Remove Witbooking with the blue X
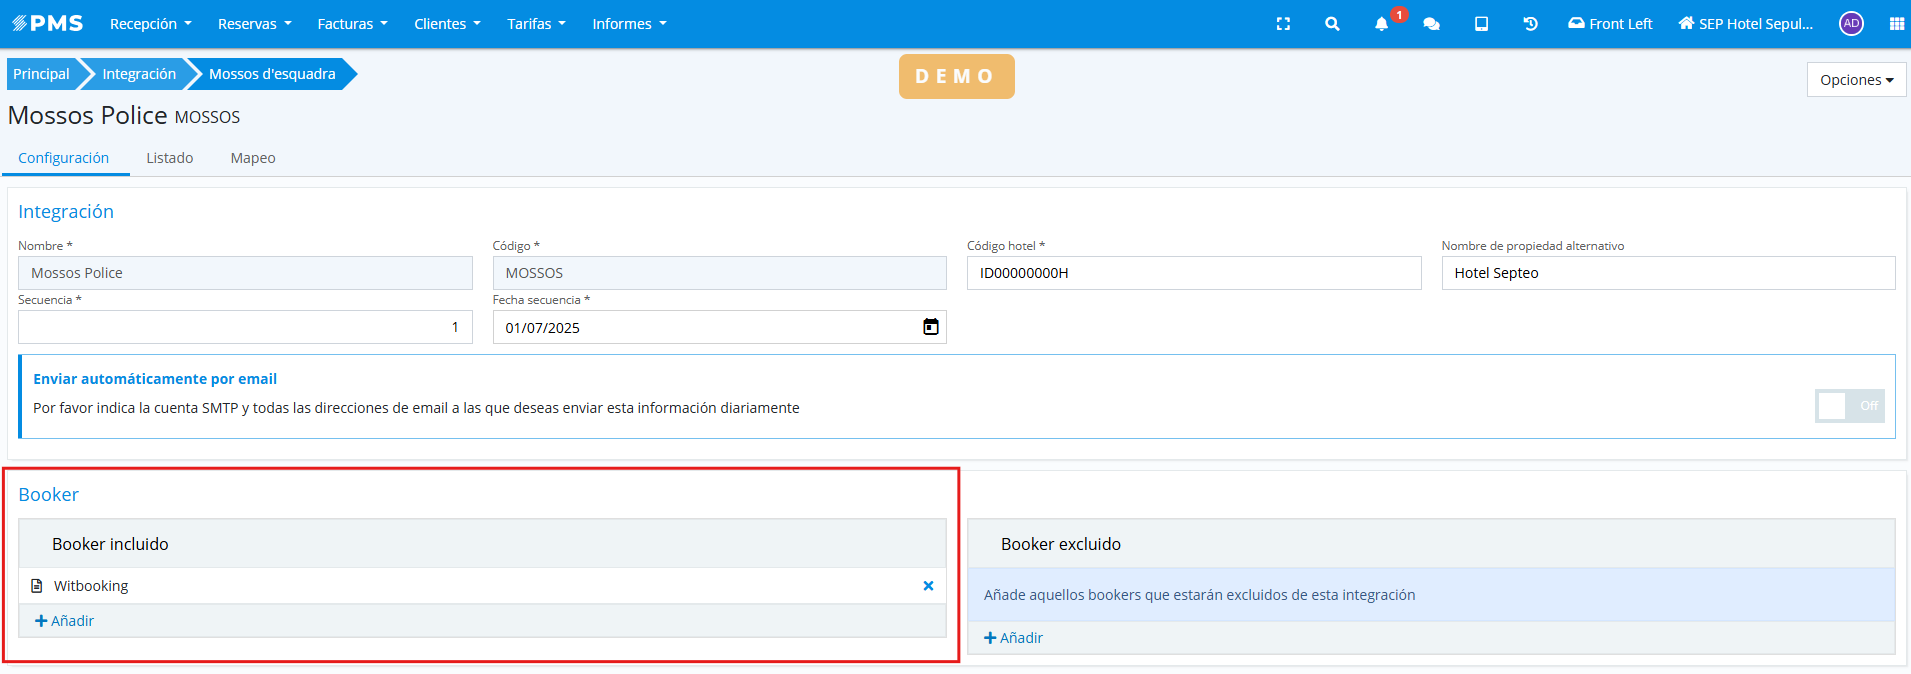Image resolution: width=1911 pixels, height=674 pixels. (x=928, y=586)
